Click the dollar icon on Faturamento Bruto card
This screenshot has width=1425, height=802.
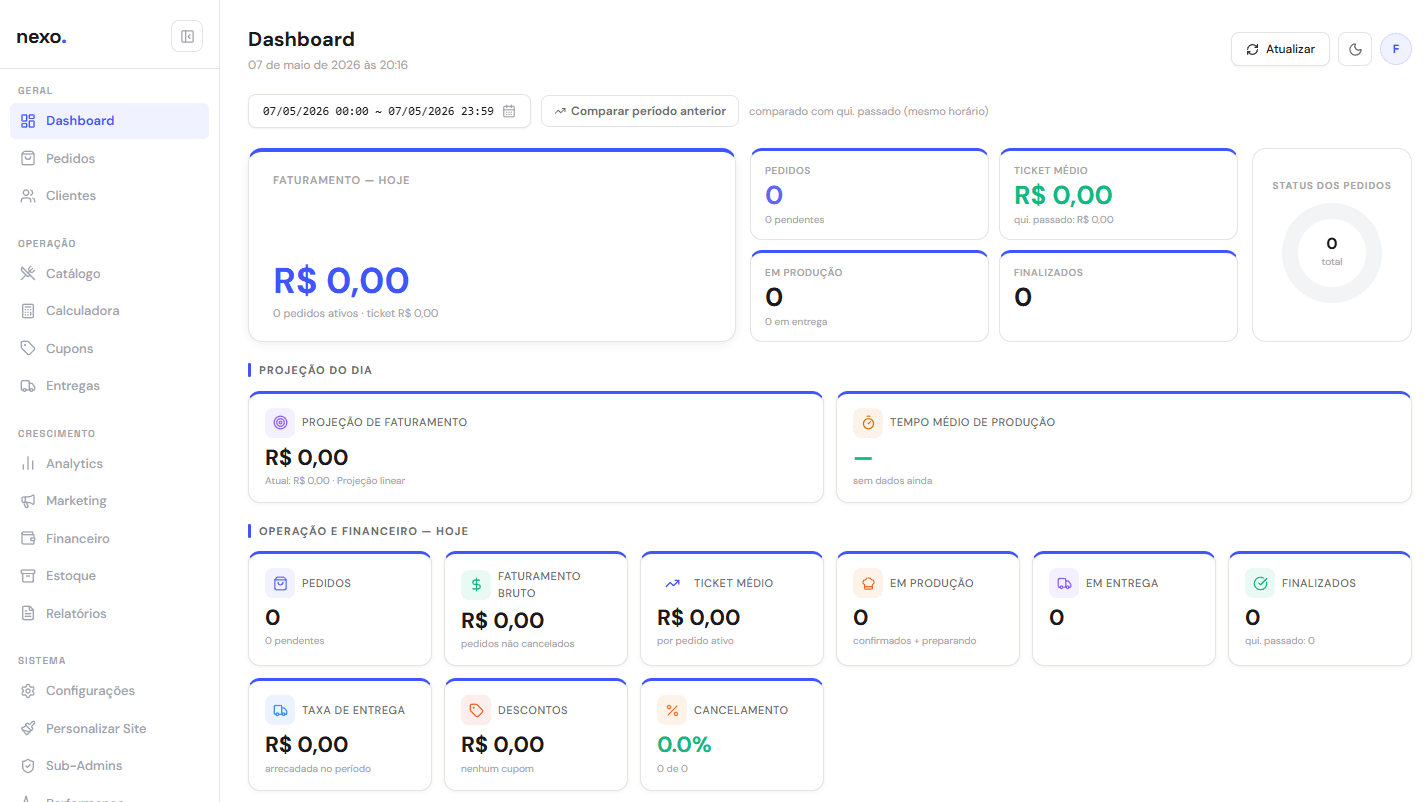click(x=476, y=584)
